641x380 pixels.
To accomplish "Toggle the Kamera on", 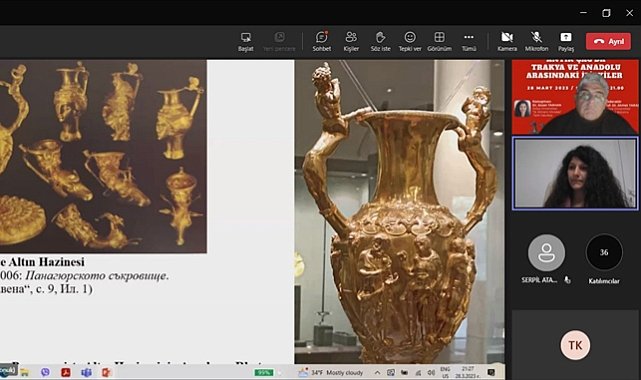I will pyautogui.click(x=507, y=41).
